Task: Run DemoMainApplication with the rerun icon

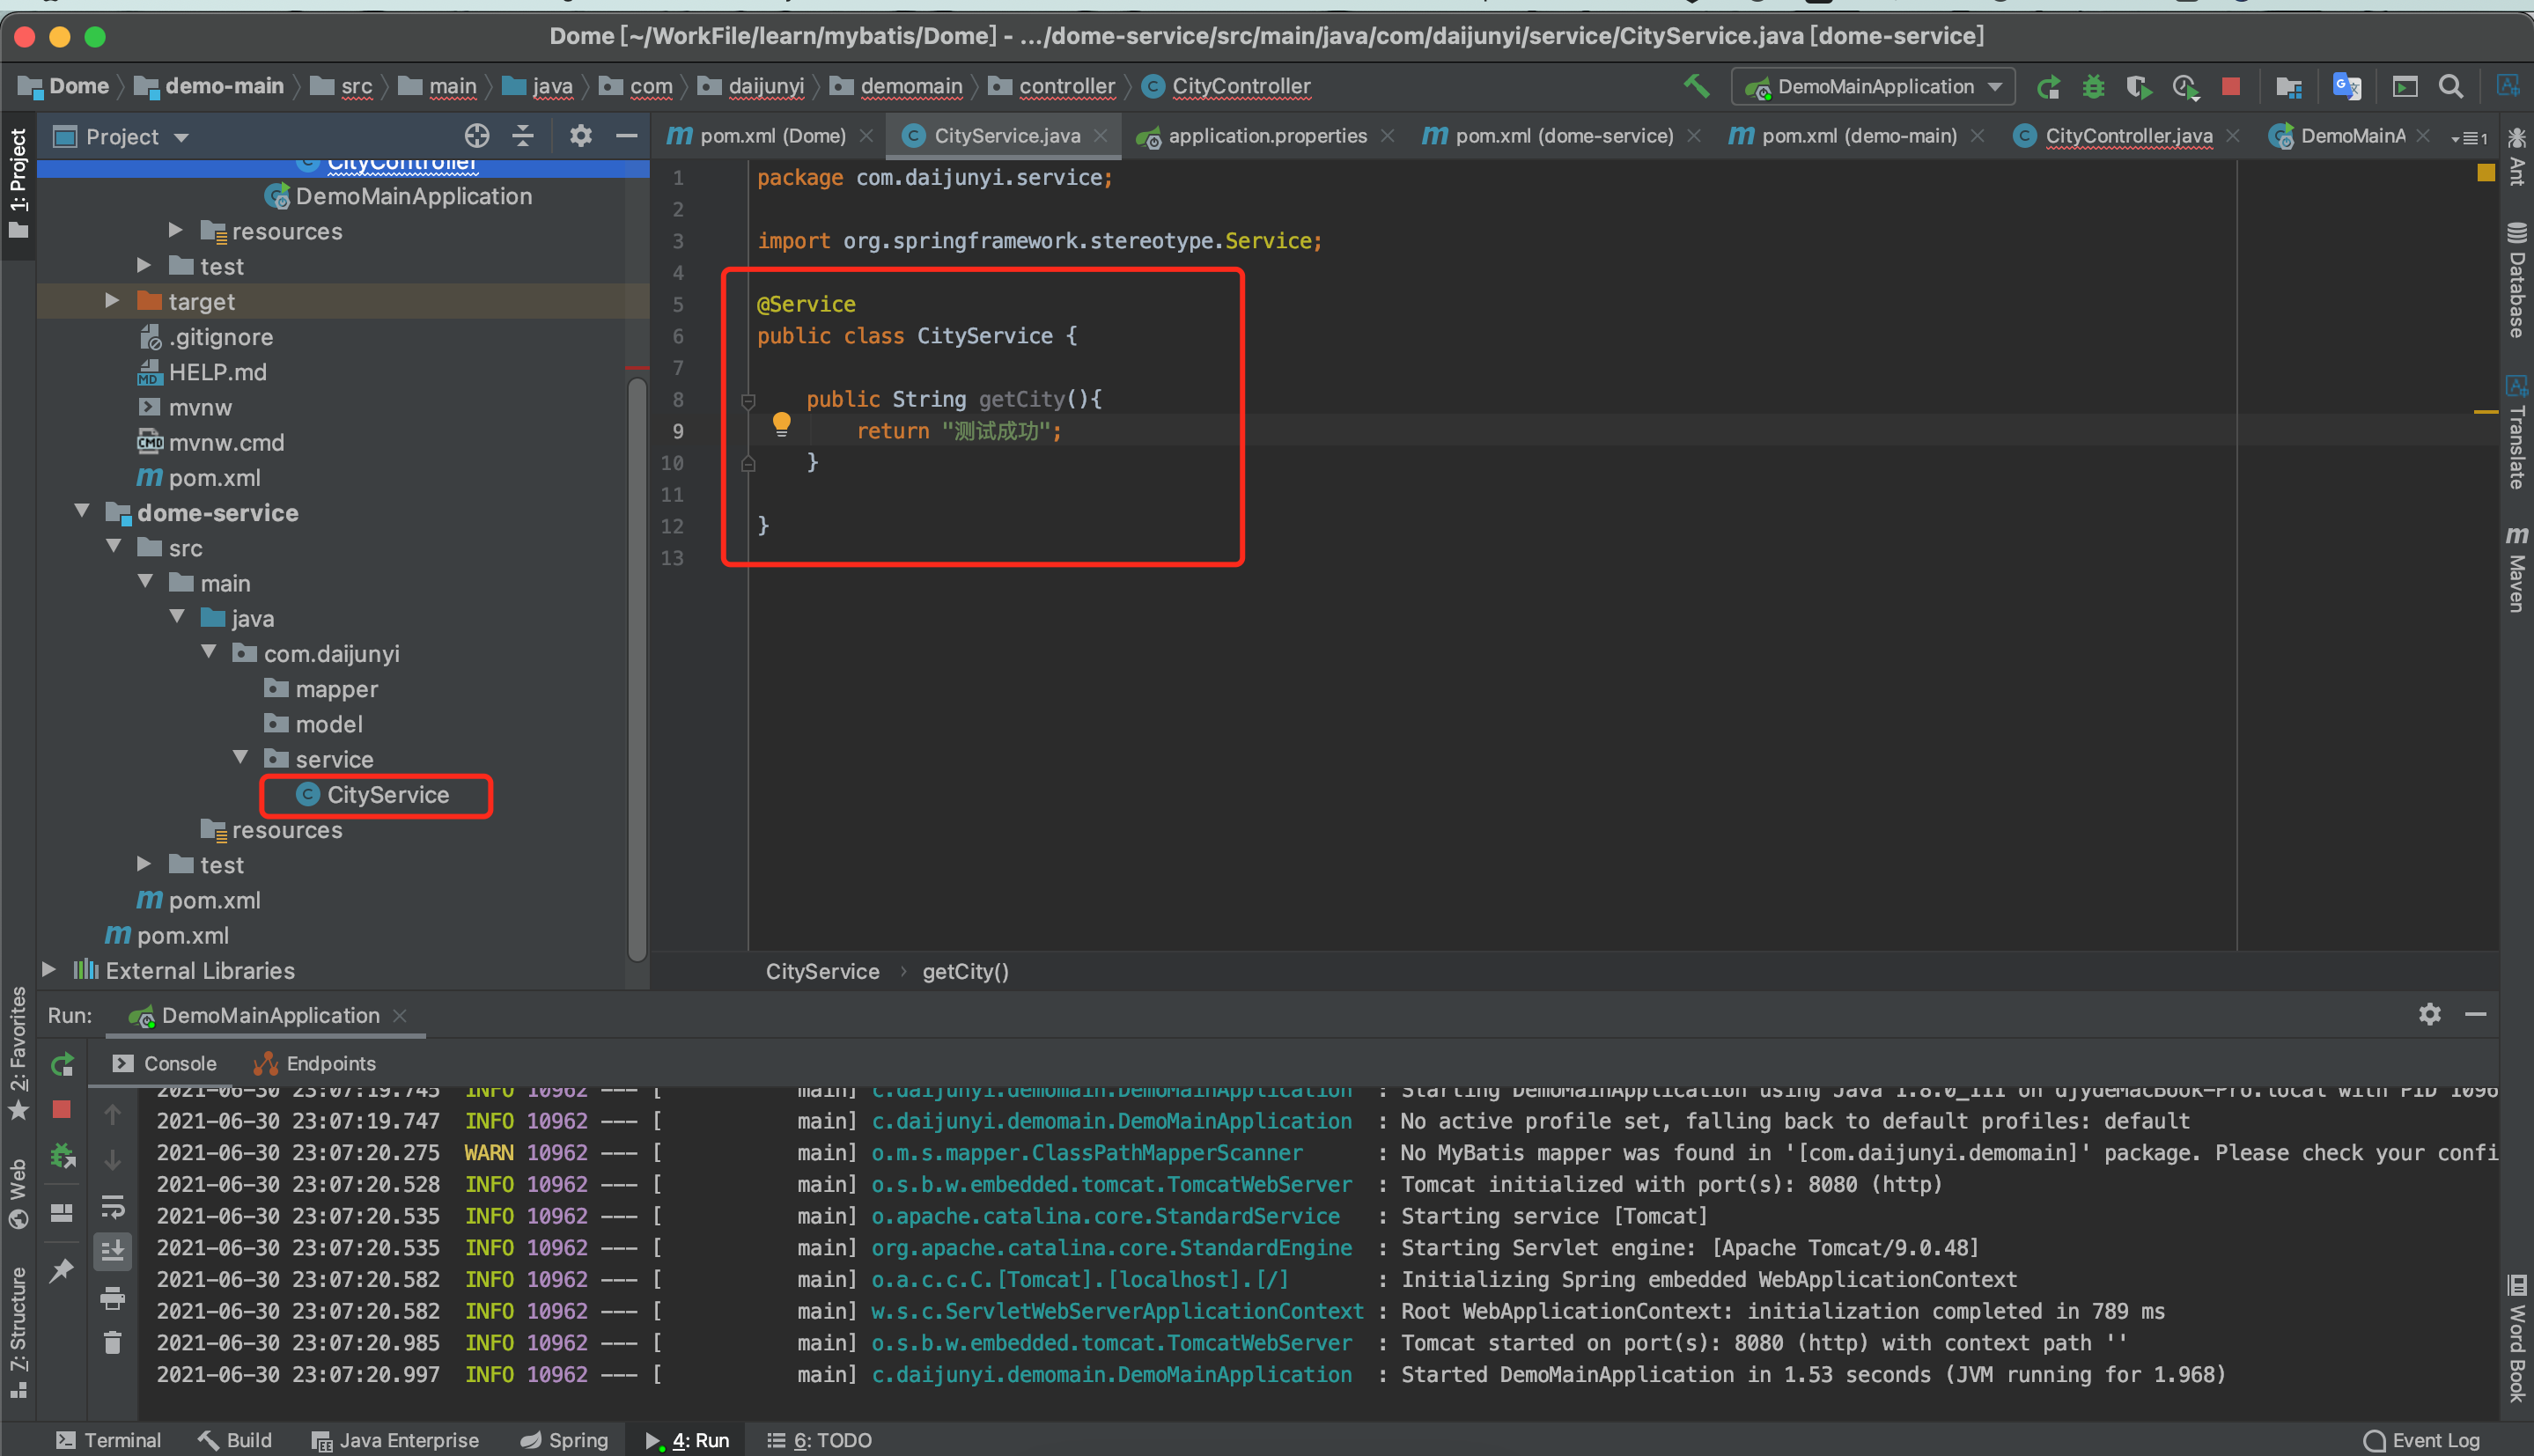Action: (2048, 87)
